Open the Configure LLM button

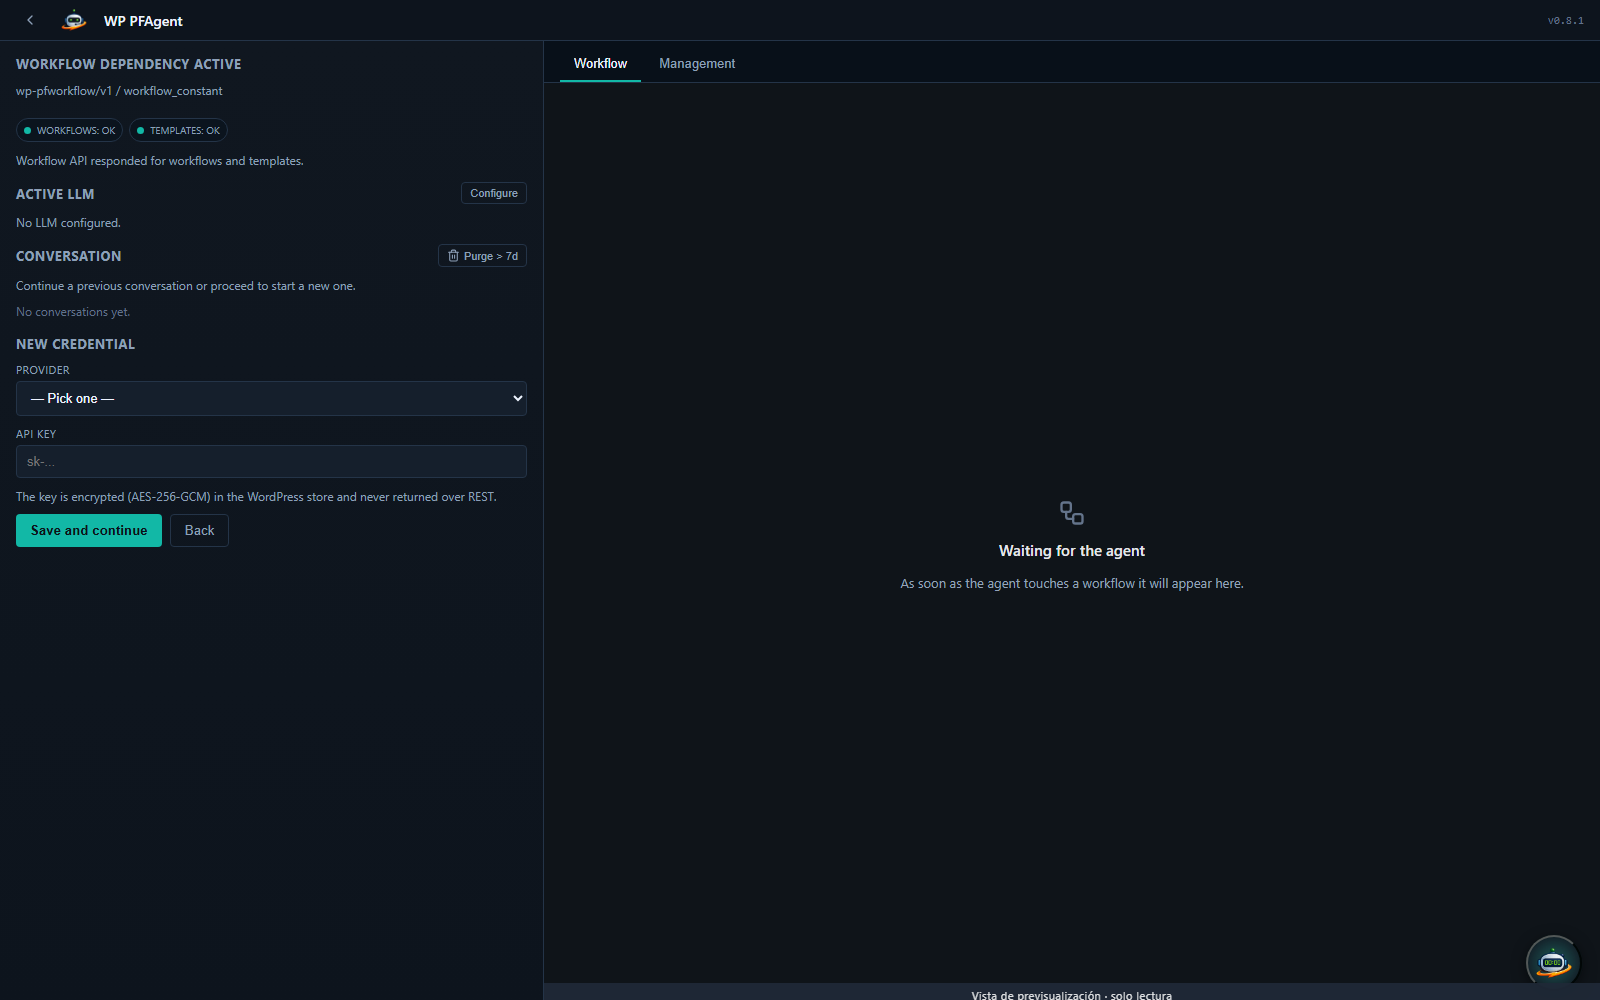(x=494, y=193)
